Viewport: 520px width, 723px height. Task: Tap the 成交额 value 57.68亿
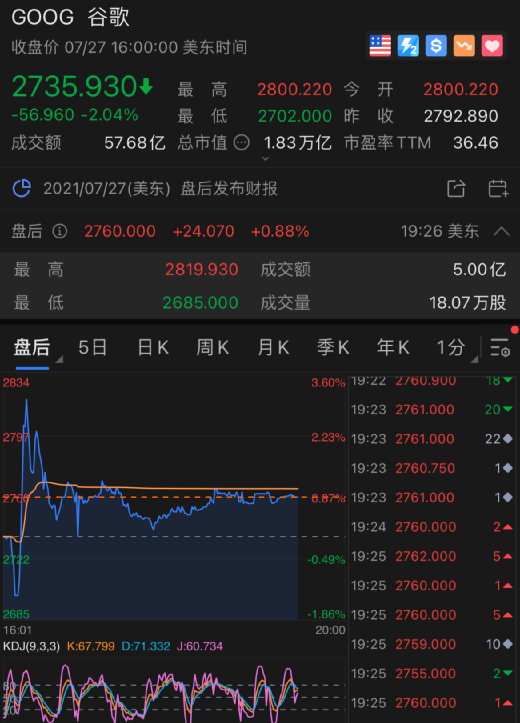point(135,142)
